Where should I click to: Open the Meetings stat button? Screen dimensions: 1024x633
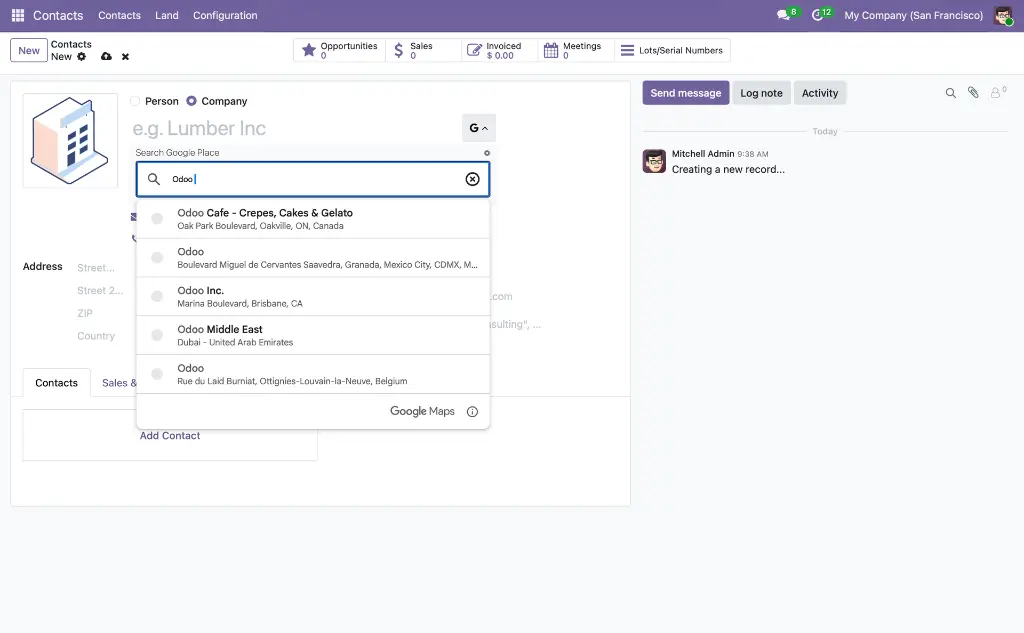coord(575,50)
